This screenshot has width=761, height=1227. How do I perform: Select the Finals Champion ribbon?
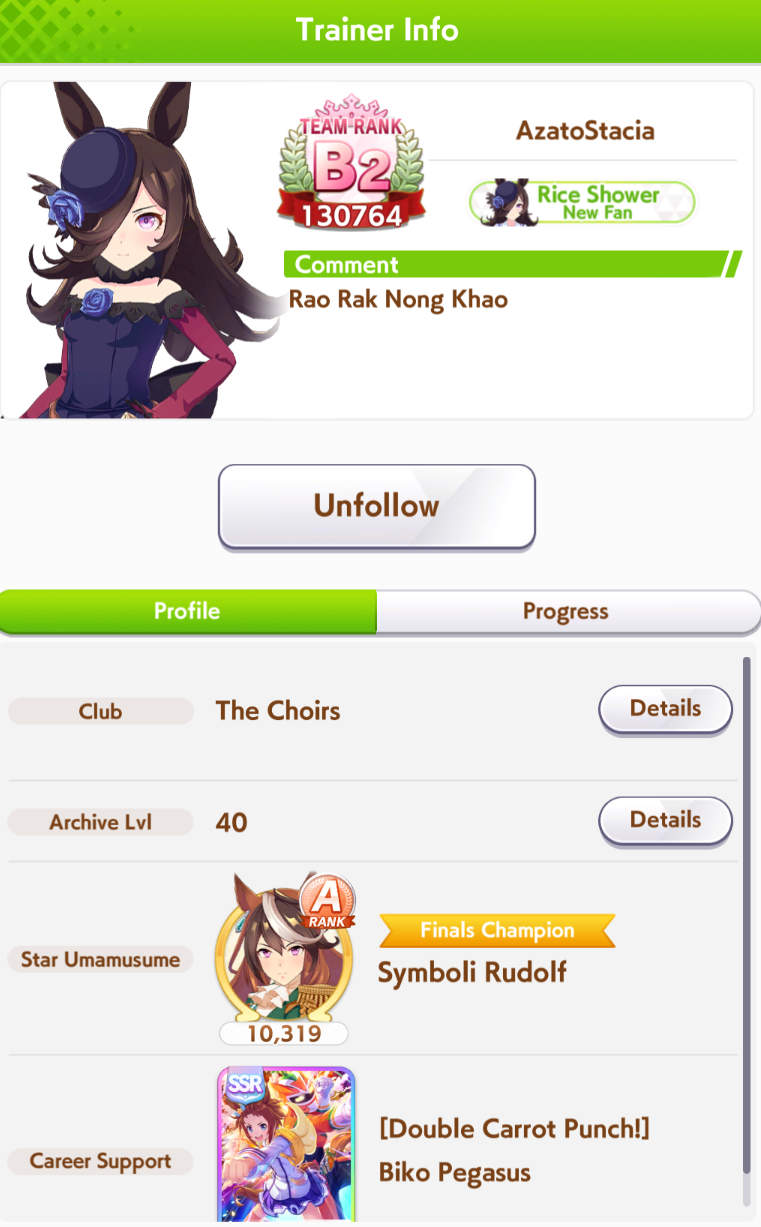click(x=497, y=930)
